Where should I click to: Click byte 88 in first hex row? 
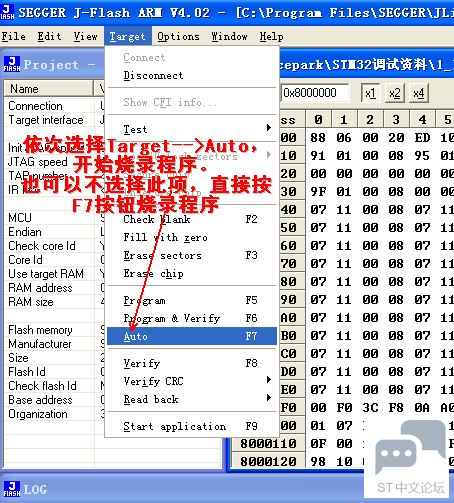pos(318,138)
